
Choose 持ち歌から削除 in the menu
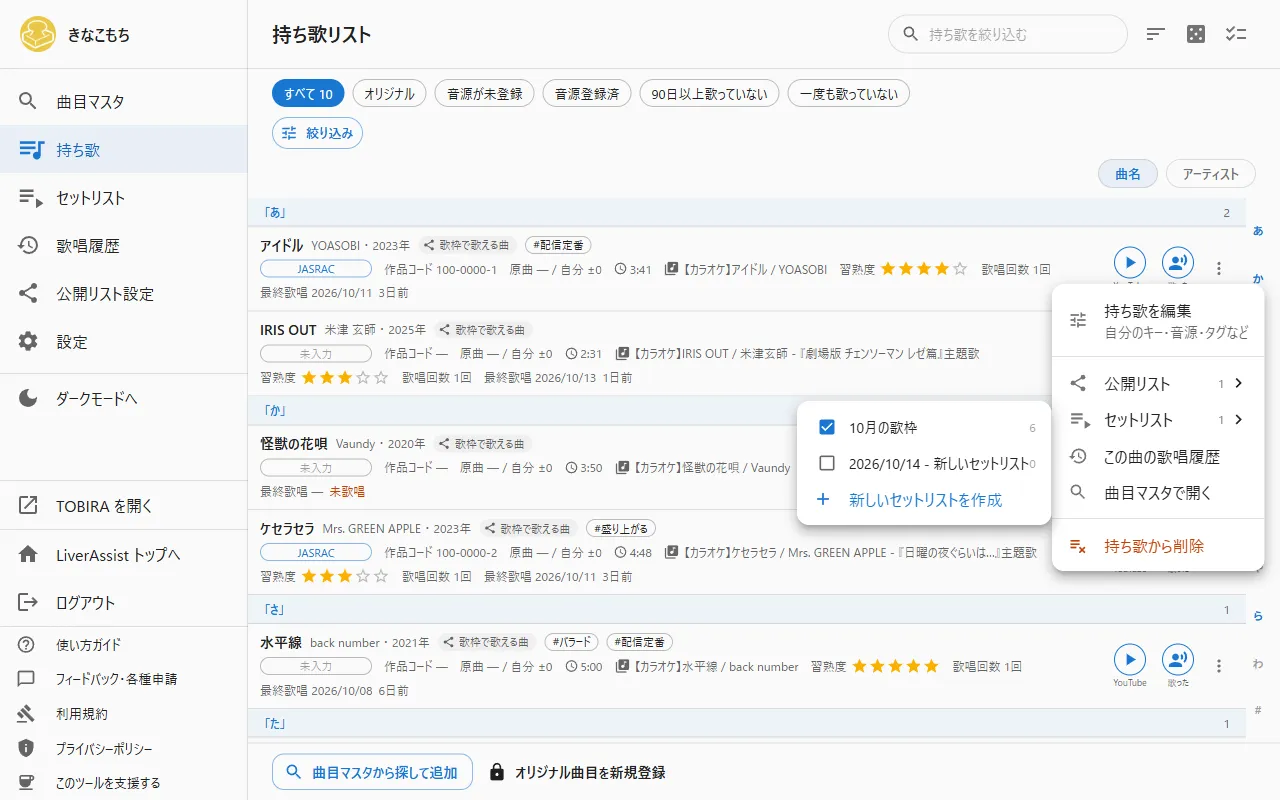click(1158, 546)
